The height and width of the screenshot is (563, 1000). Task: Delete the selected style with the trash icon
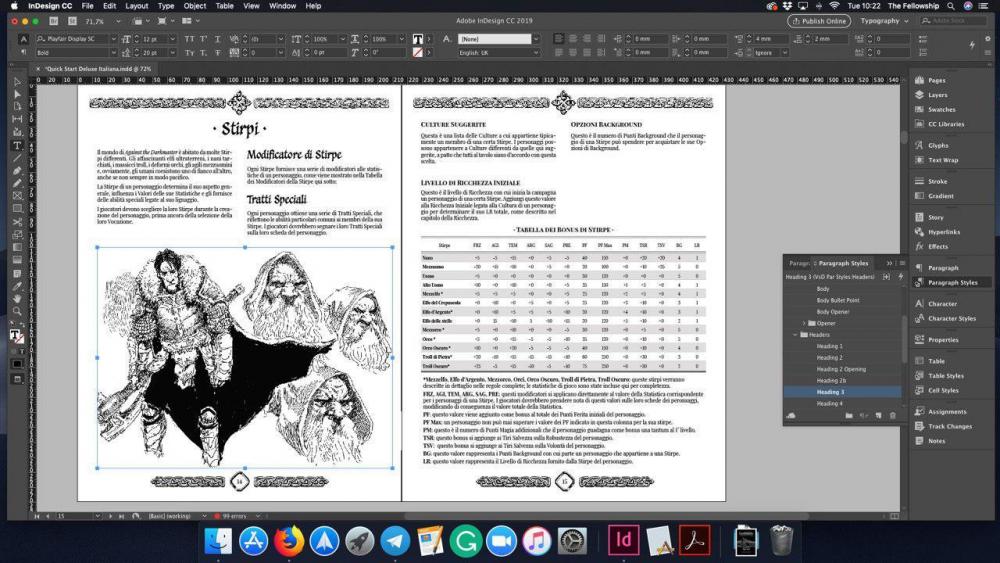893,415
